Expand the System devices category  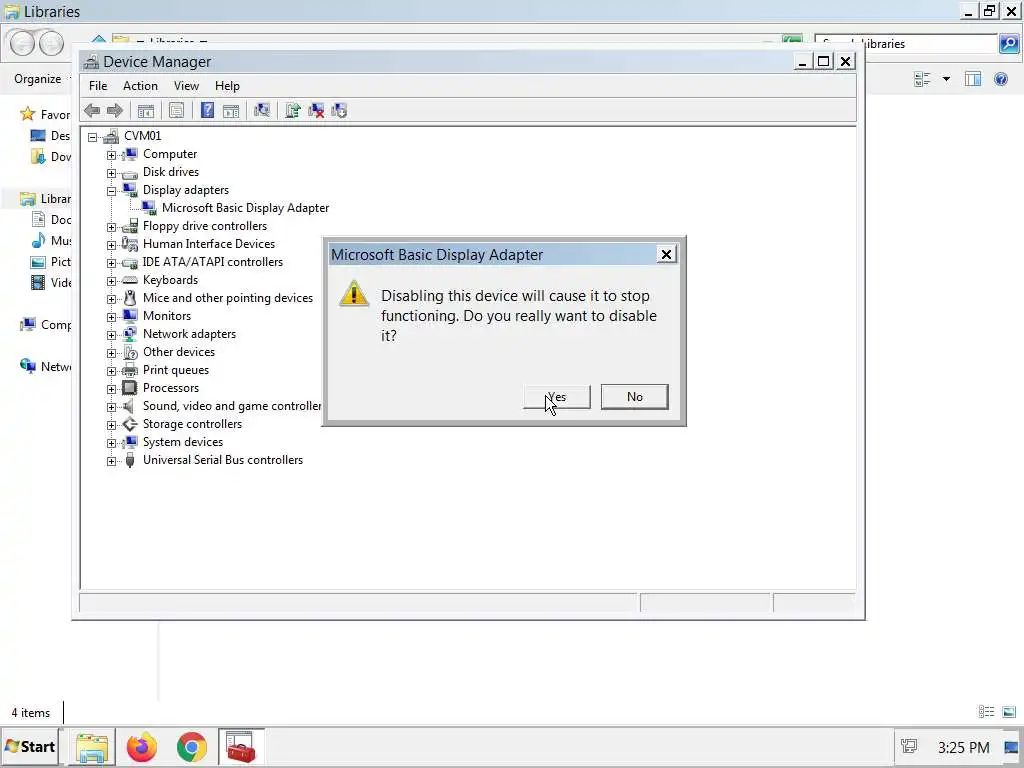(x=112, y=443)
